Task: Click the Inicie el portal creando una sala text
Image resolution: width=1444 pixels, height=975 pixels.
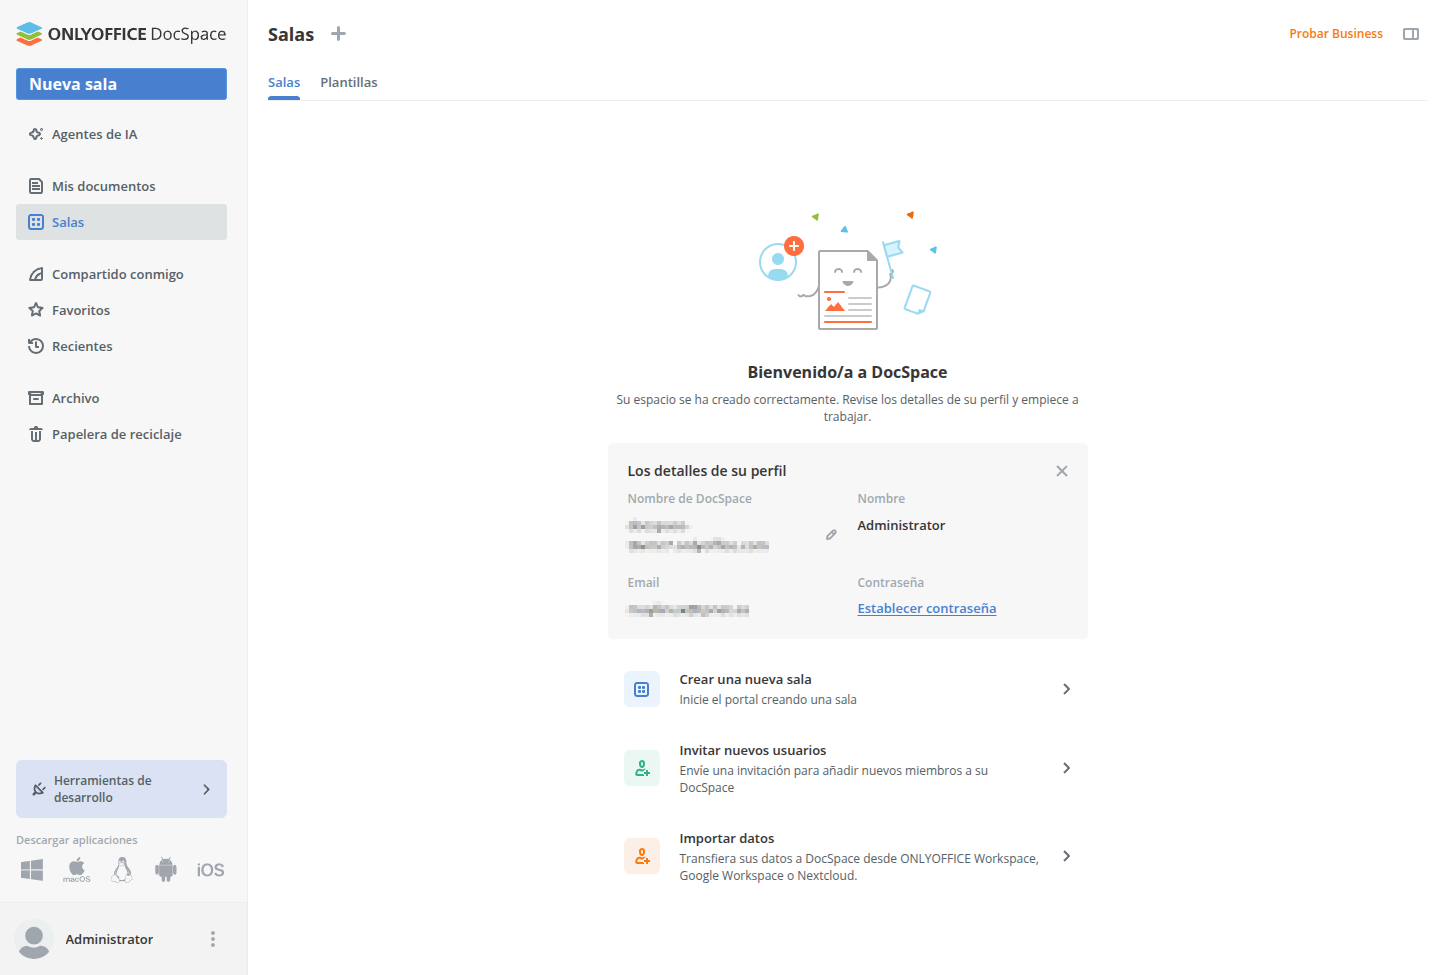Action: (768, 700)
